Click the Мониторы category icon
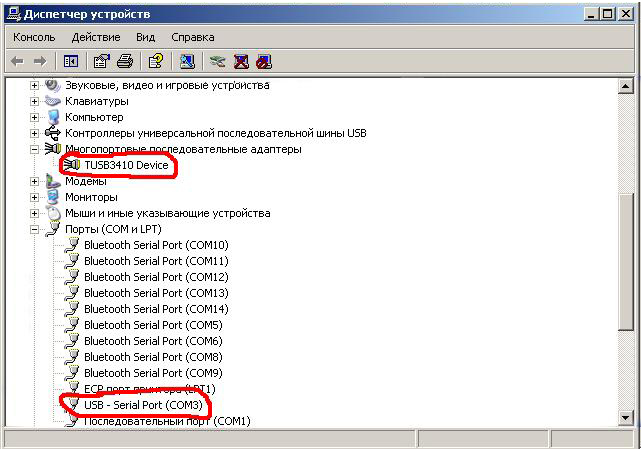This screenshot has width=641, height=449. [53, 197]
